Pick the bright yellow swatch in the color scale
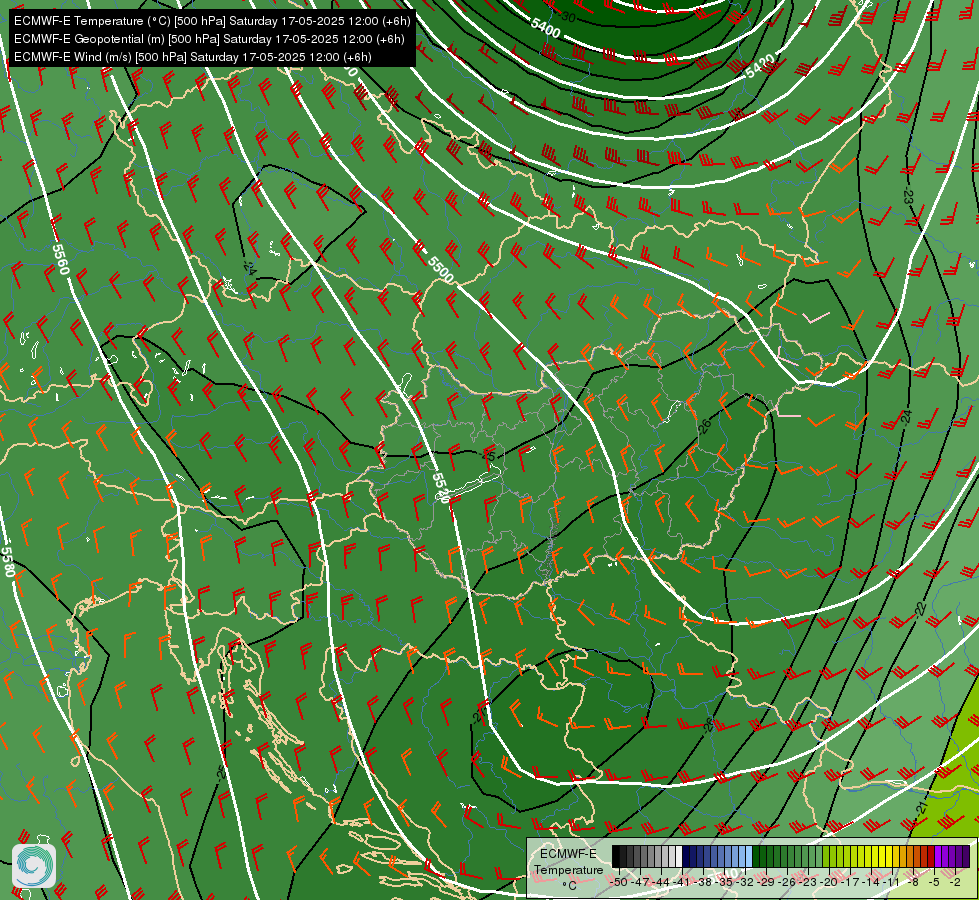This screenshot has height=900, width=979. pos(882,856)
